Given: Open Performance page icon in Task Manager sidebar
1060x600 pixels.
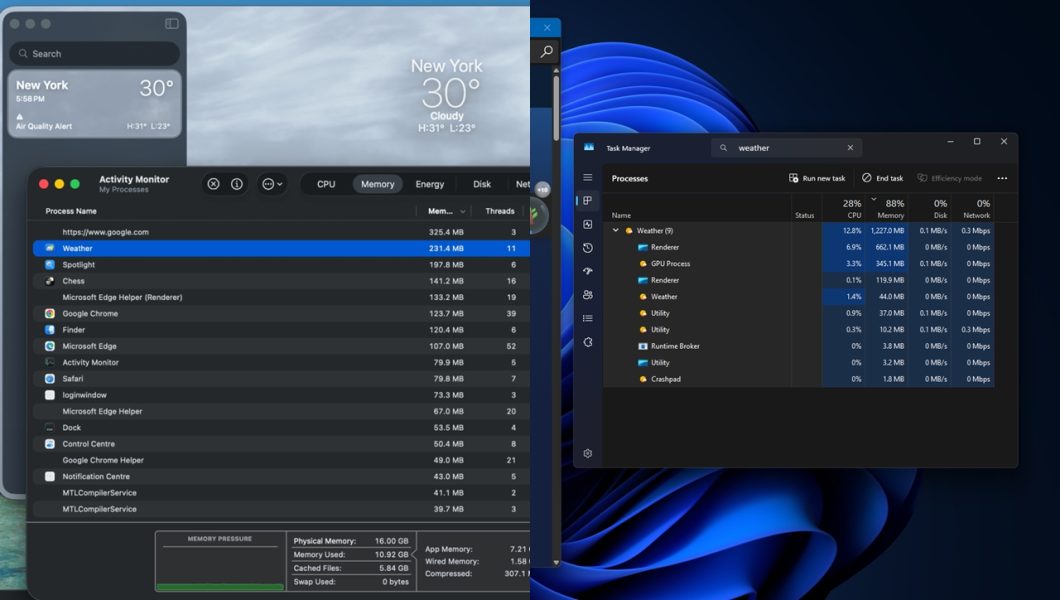Looking at the screenshot, I should coord(587,224).
